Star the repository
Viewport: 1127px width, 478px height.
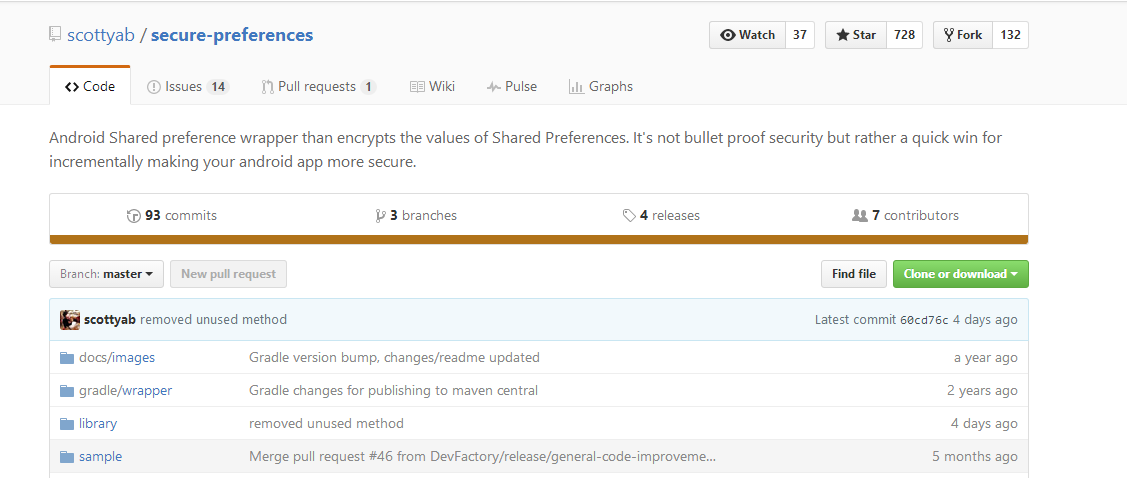(856, 35)
